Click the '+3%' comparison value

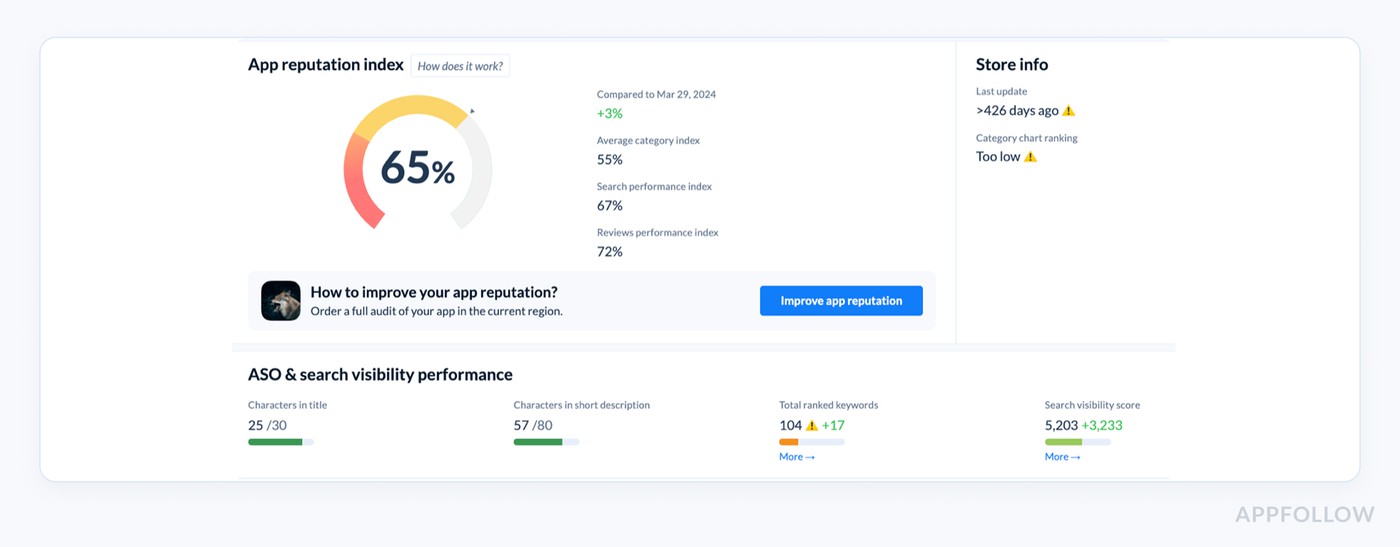coord(610,114)
